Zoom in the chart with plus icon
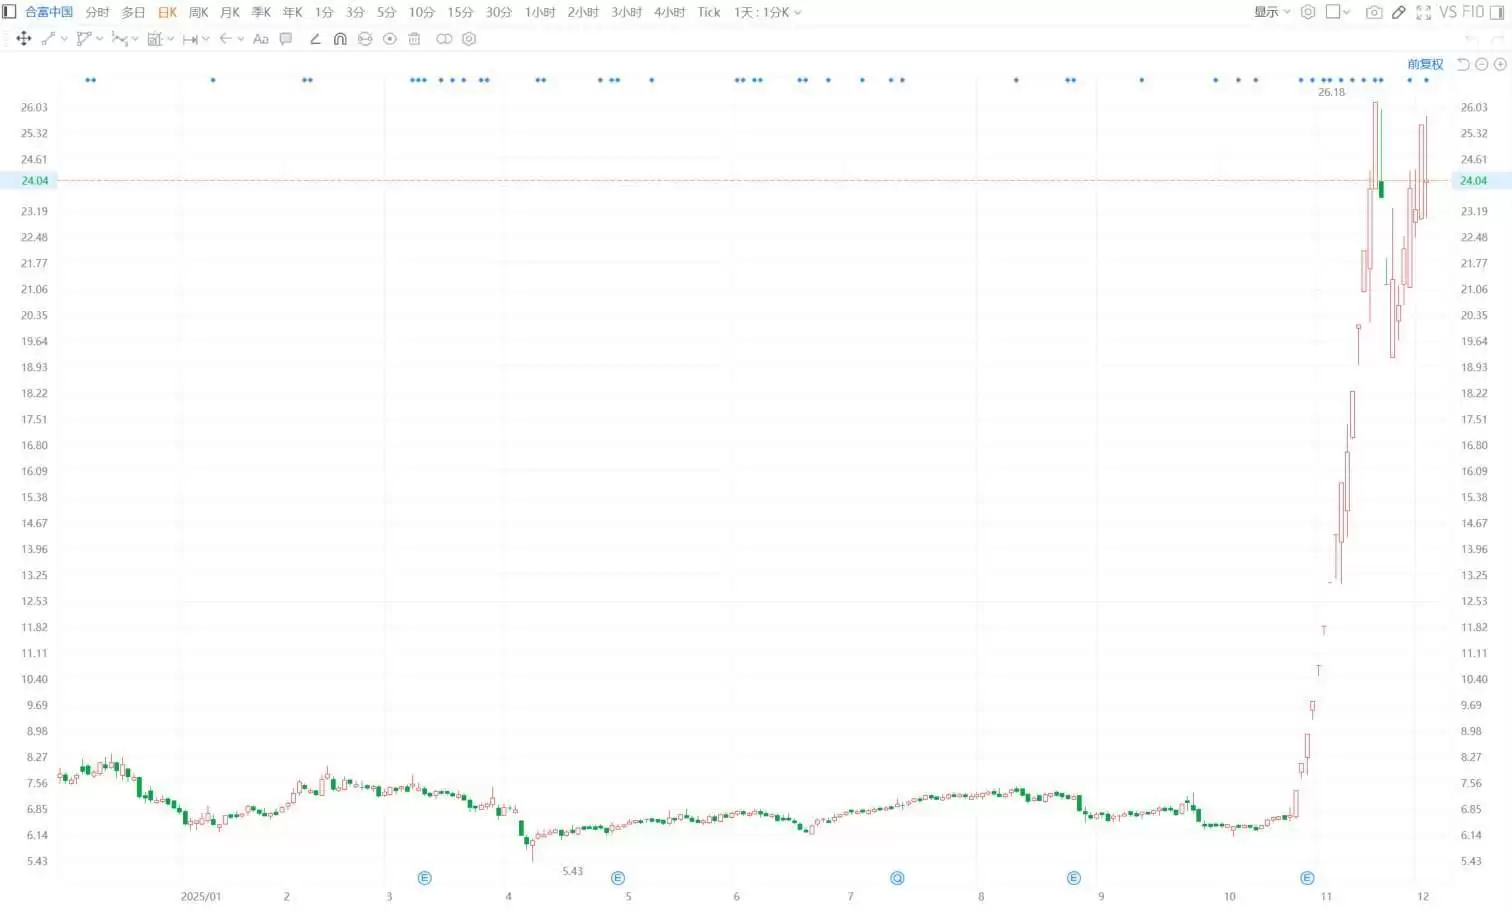 pyautogui.click(x=1500, y=64)
